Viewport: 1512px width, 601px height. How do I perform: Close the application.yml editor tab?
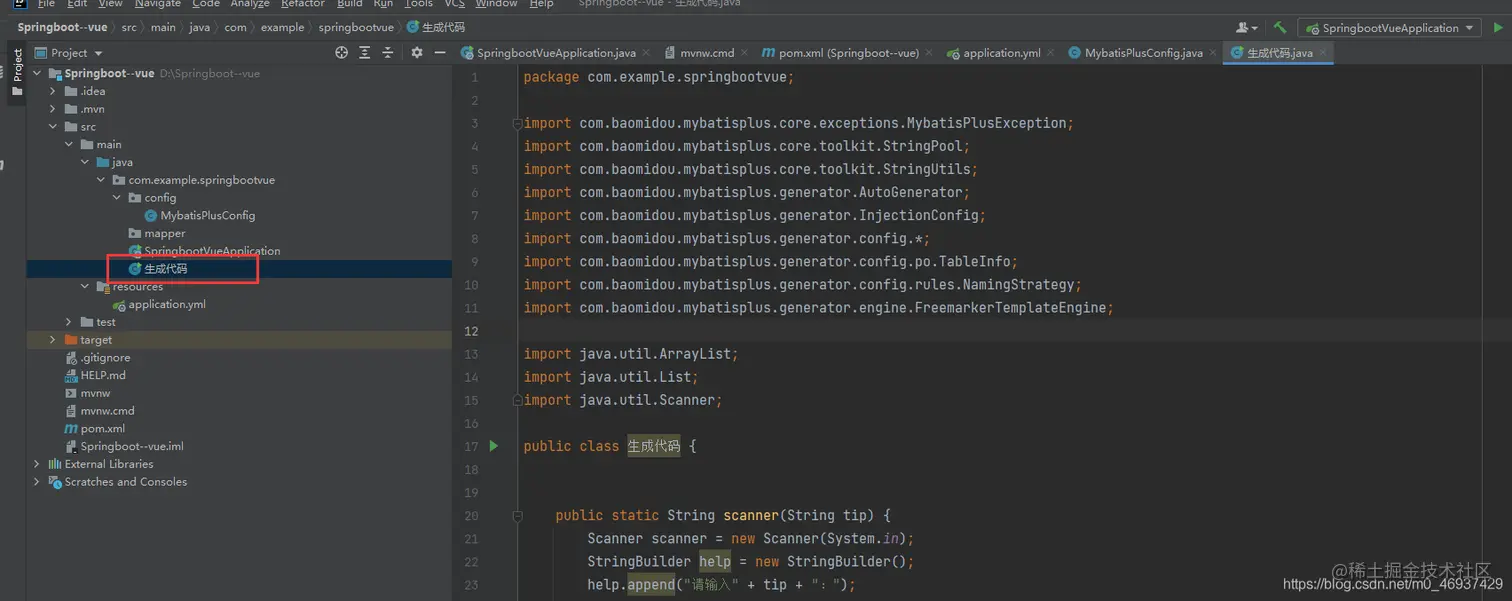[x=1051, y=53]
